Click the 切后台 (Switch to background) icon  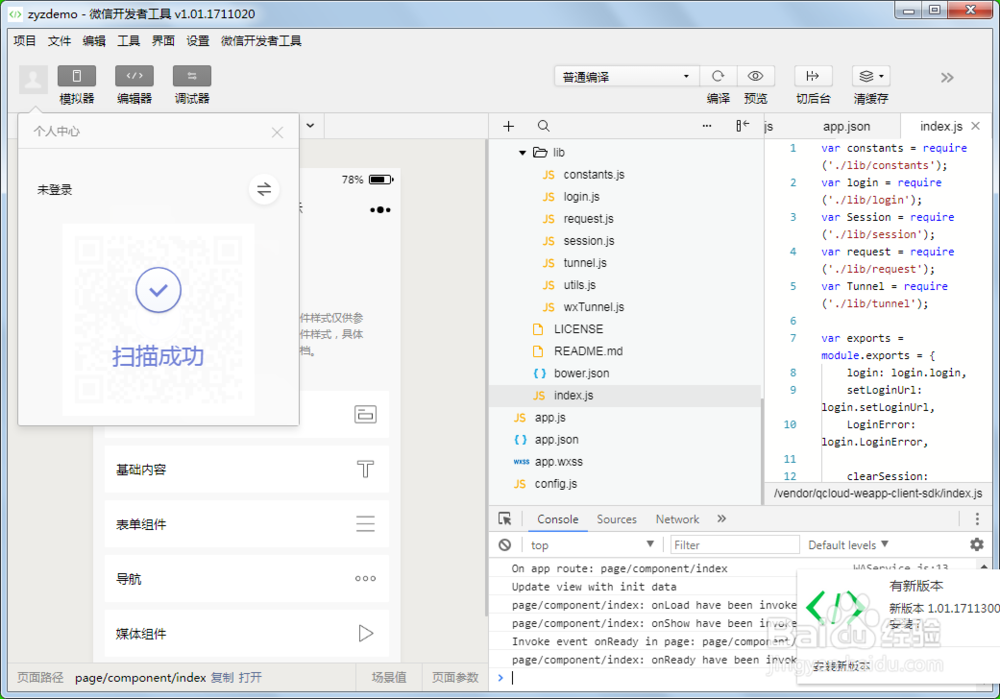813,76
